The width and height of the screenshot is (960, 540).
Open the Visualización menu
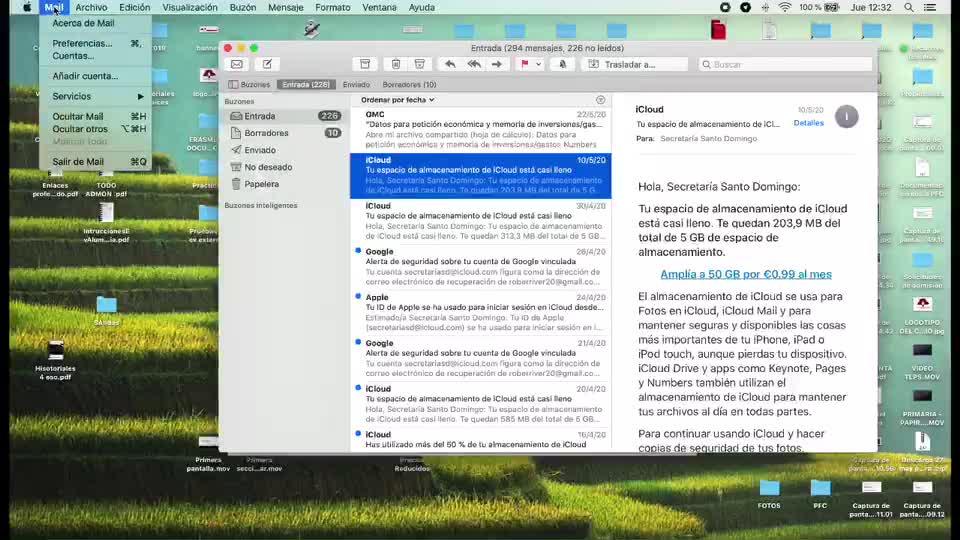click(190, 7)
